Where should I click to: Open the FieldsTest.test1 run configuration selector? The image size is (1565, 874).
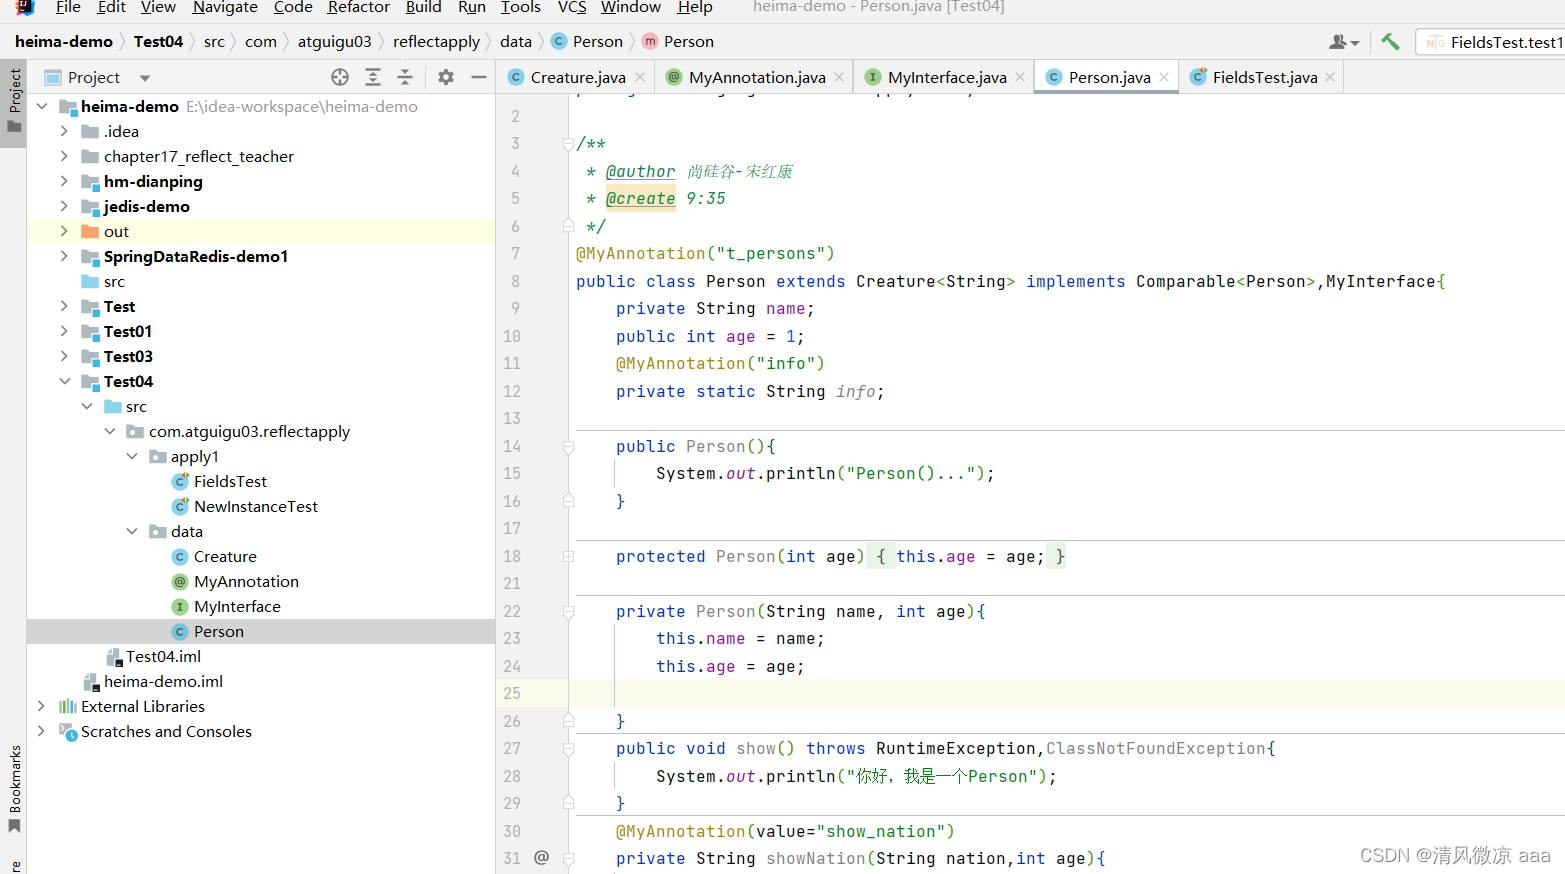[1491, 42]
